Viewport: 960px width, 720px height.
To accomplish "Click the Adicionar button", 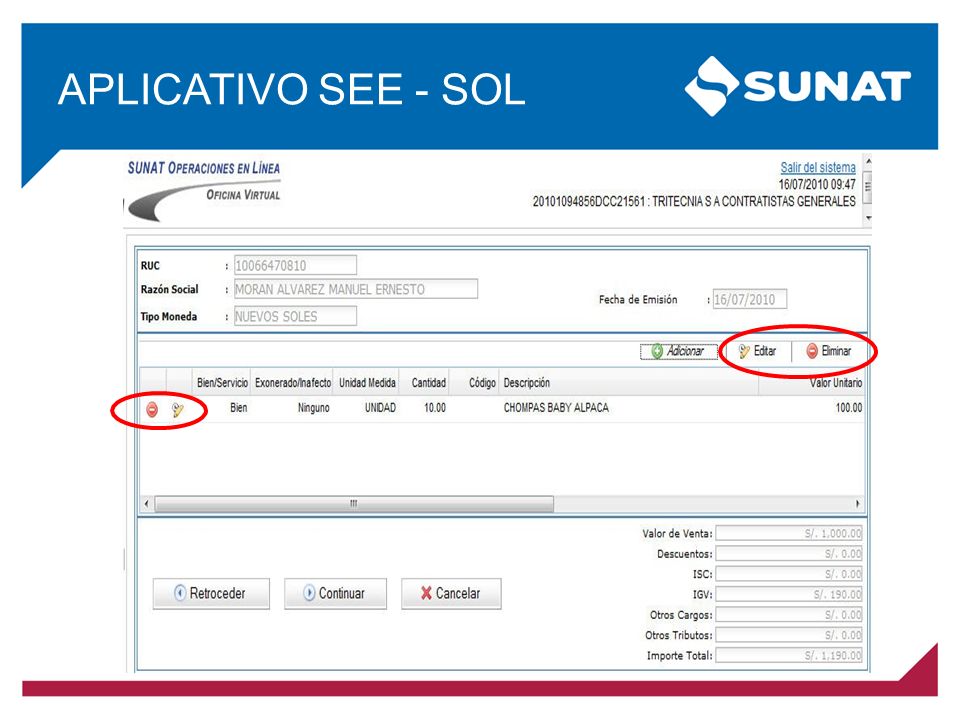I will click(x=678, y=351).
